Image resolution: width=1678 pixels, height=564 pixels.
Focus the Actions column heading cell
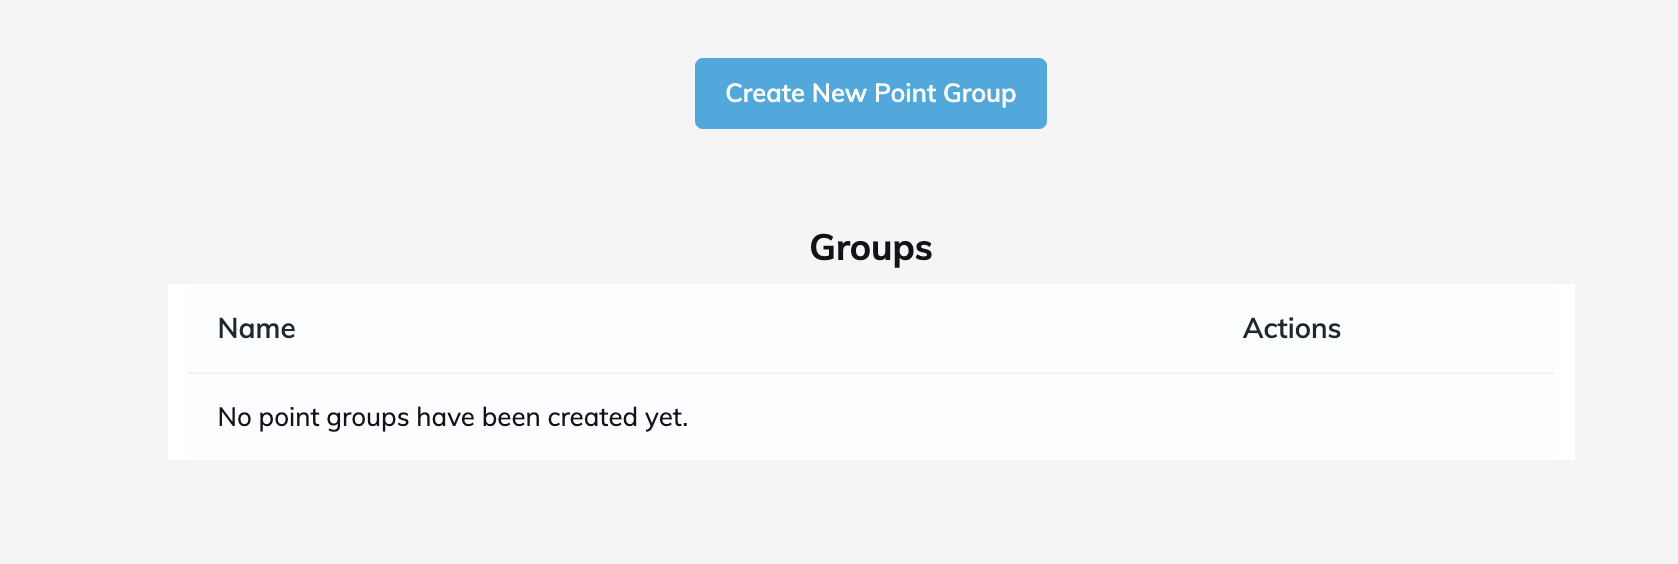(x=1291, y=329)
